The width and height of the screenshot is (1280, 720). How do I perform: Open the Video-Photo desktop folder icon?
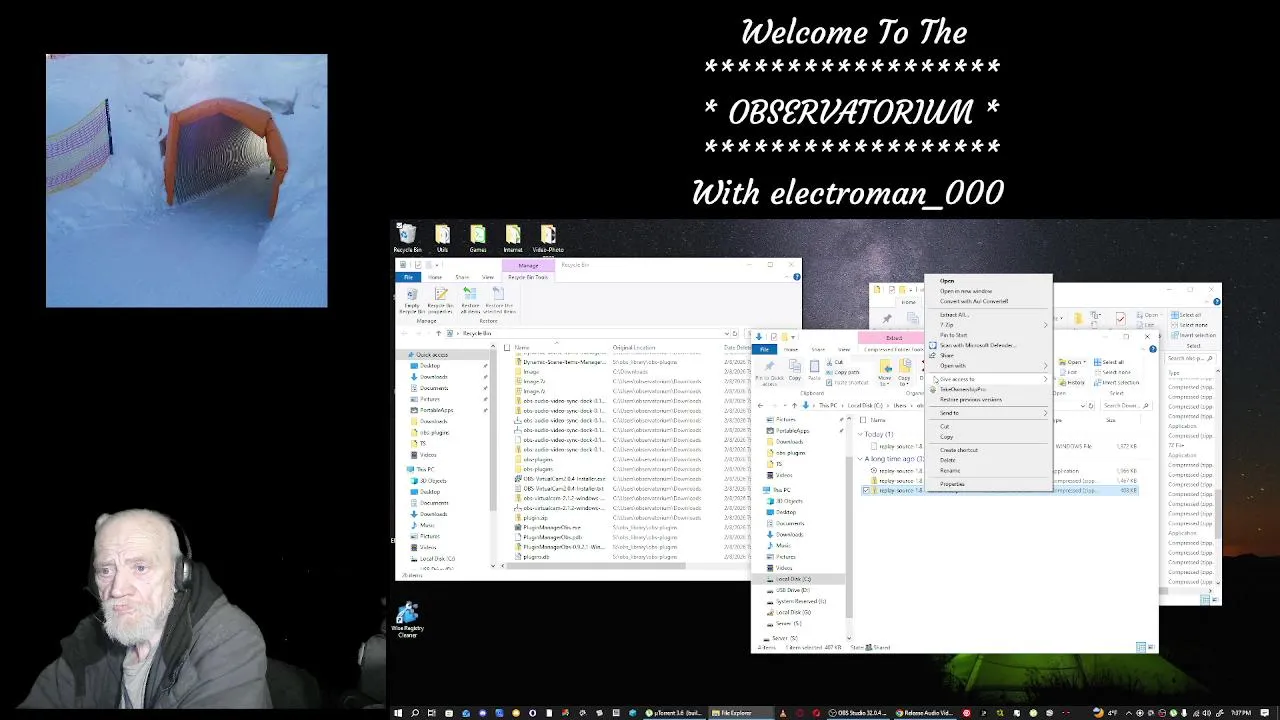(x=548, y=238)
